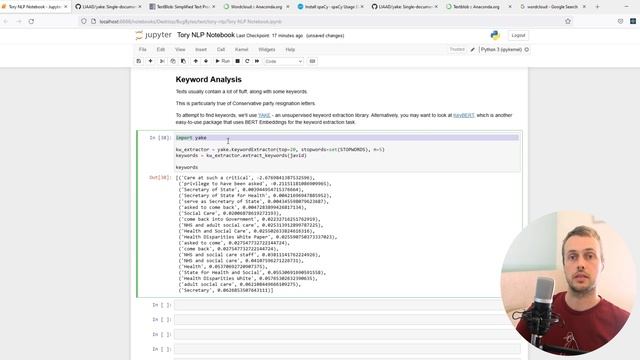Interrupt the kernel with the stop icon
The height and width of the screenshot is (360, 640).
tap(238, 61)
